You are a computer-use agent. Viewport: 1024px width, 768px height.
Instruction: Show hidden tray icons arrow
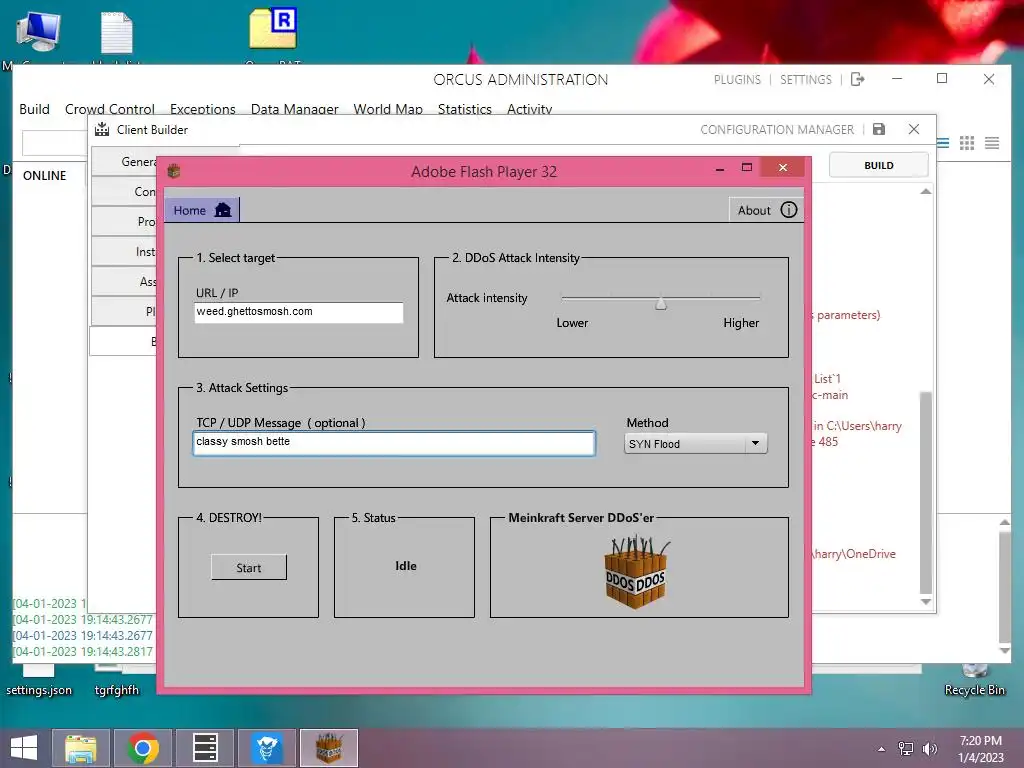point(882,749)
